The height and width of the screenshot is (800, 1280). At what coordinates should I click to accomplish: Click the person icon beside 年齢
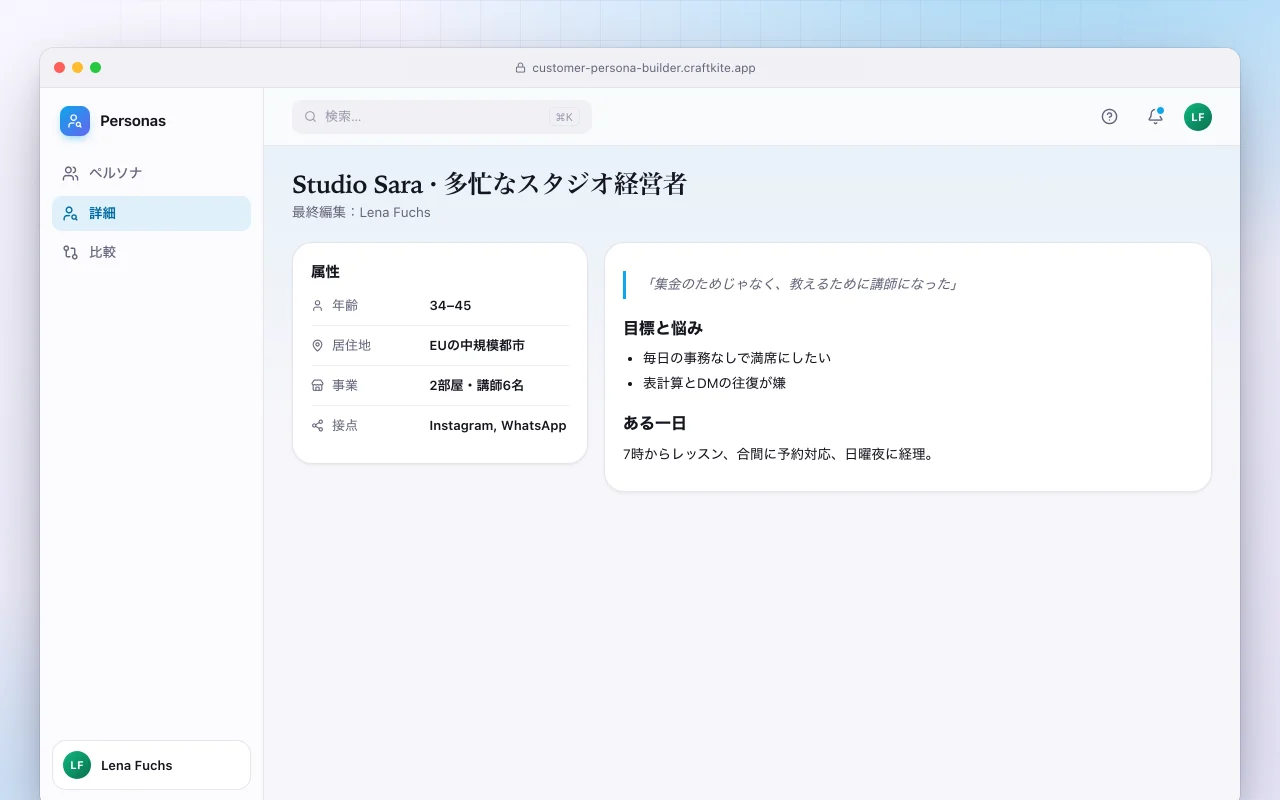click(318, 305)
